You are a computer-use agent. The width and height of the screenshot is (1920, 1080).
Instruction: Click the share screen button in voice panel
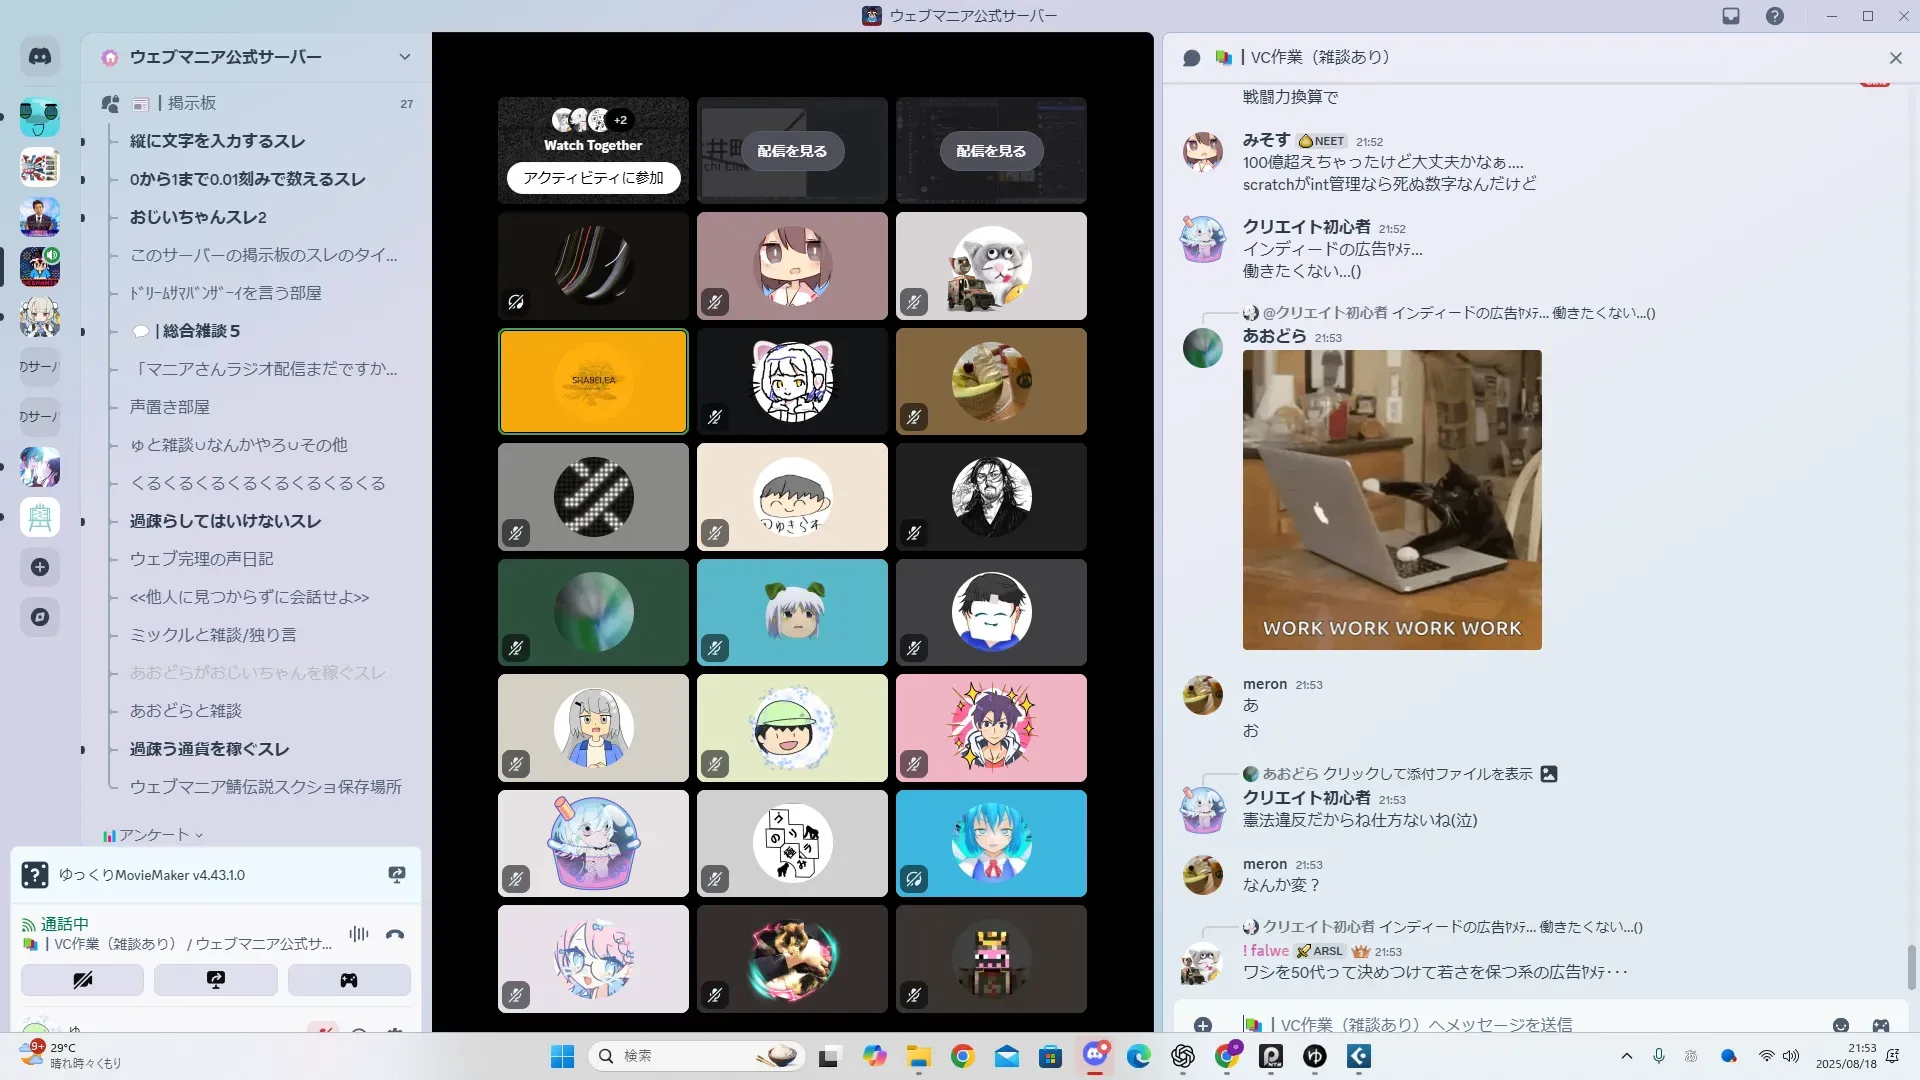coord(215,980)
